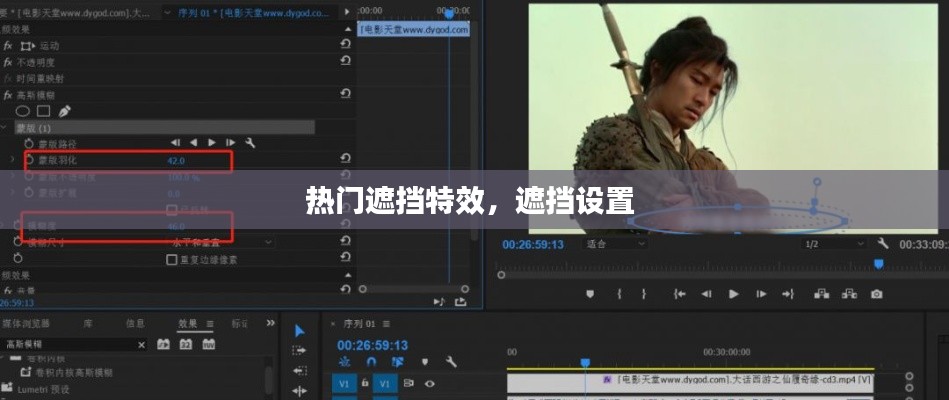Open the 适合 zoom level dropdown
Viewport: 949px width, 400px height.
click(615, 244)
